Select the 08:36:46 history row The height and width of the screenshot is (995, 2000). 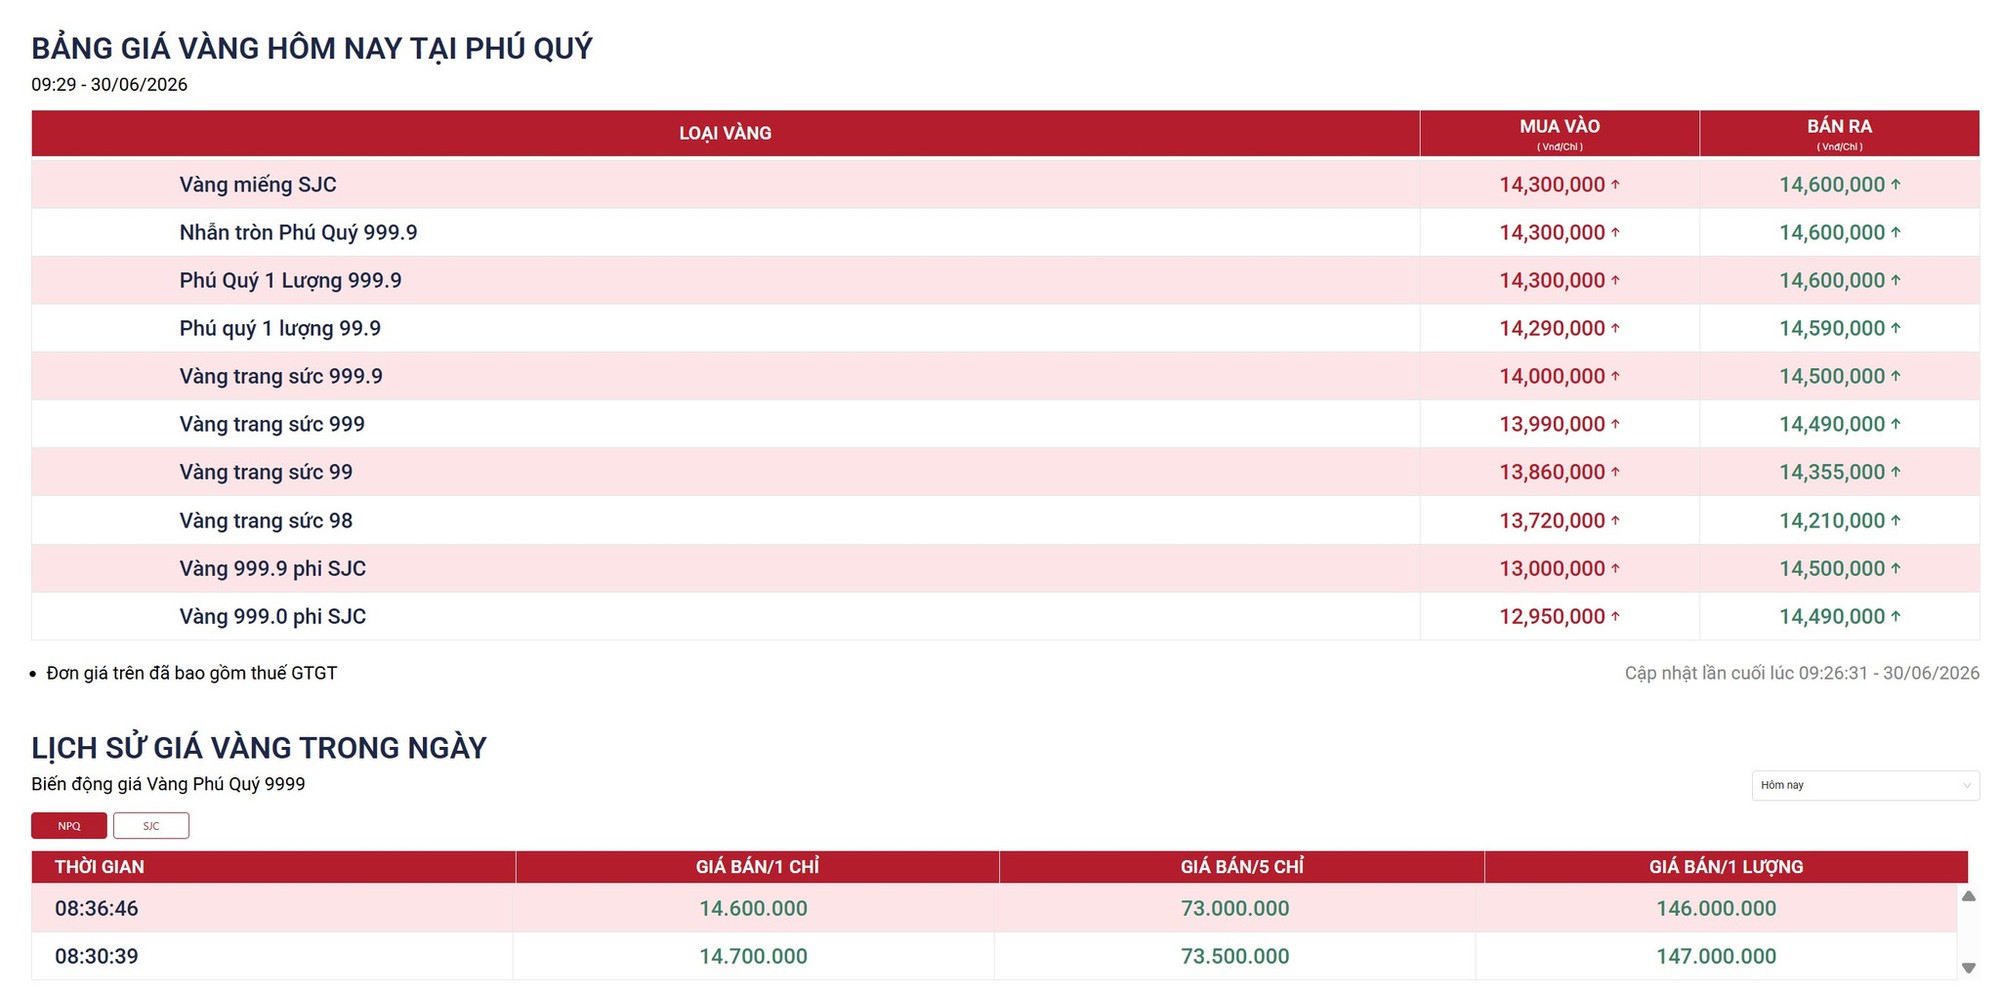[x=994, y=908]
